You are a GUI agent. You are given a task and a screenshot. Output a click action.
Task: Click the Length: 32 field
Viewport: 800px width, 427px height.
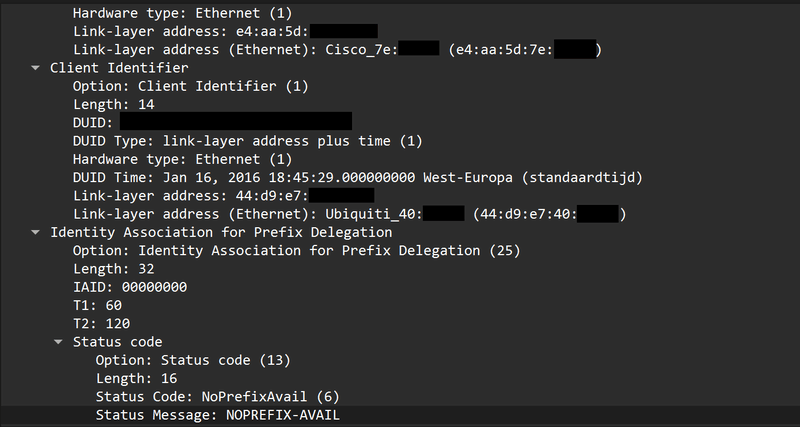click(x=111, y=269)
